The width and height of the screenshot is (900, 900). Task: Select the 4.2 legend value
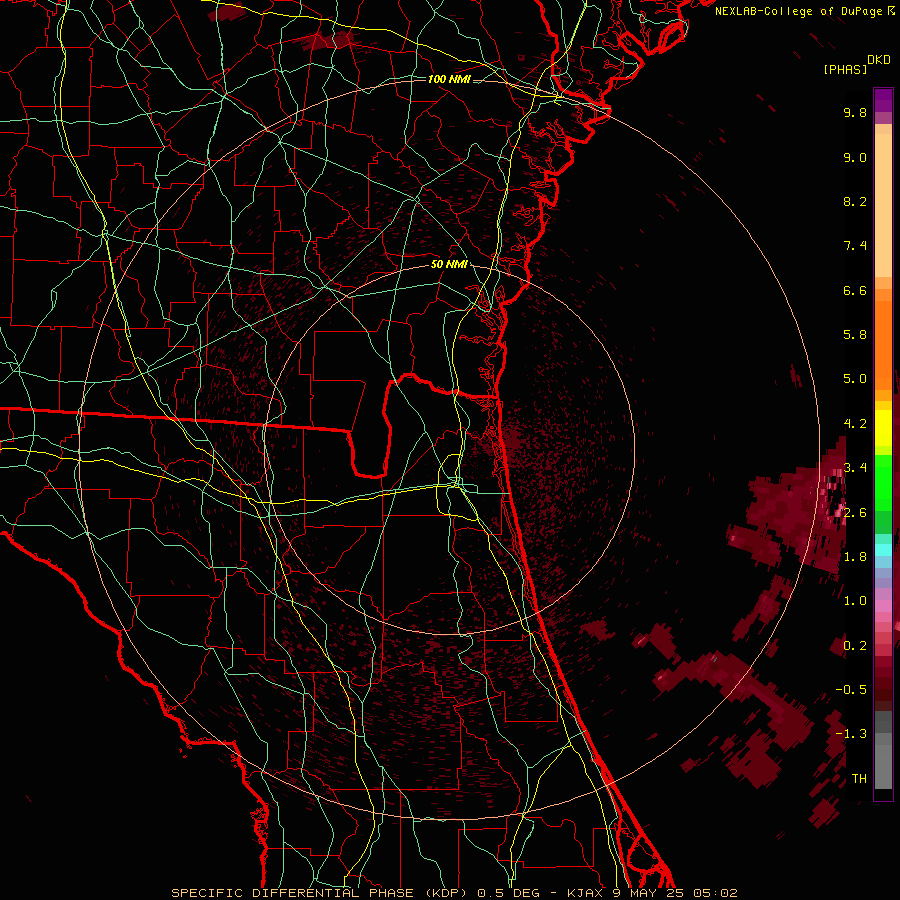pyautogui.click(x=855, y=424)
